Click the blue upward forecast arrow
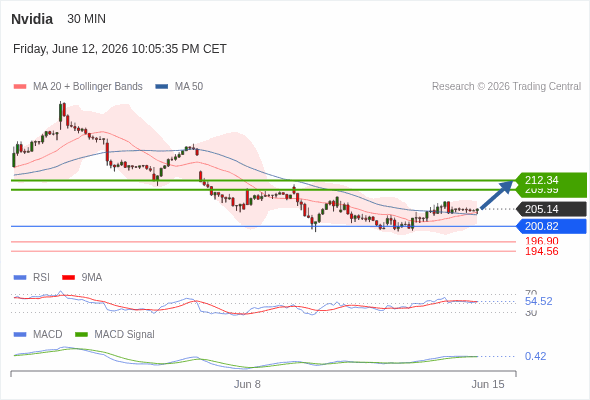590x400 pixels. tap(497, 195)
